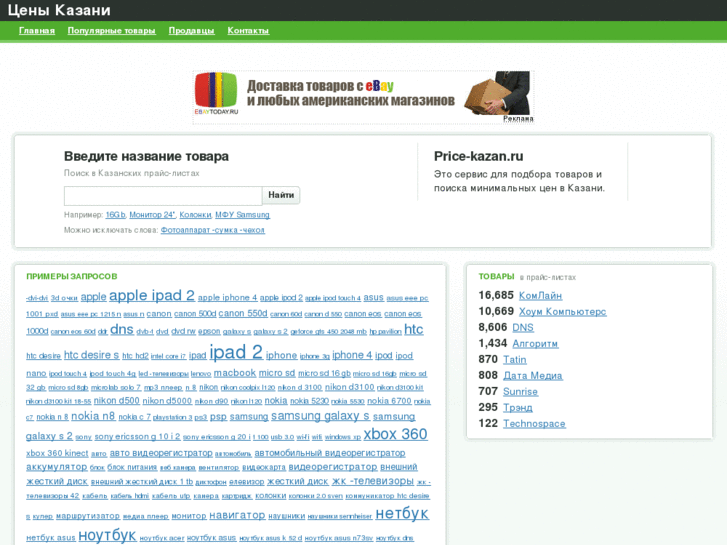Select the micro sd 16 gb tag

(x=324, y=373)
